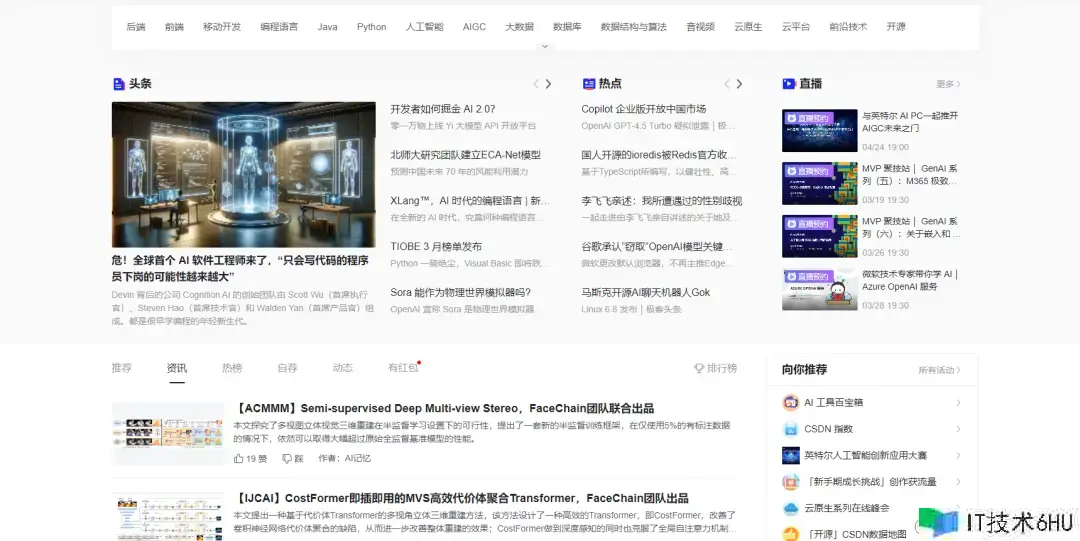Select the 后端 category
The height and width of the screenshot is (541, 1080).
click(x=136, y=27)
